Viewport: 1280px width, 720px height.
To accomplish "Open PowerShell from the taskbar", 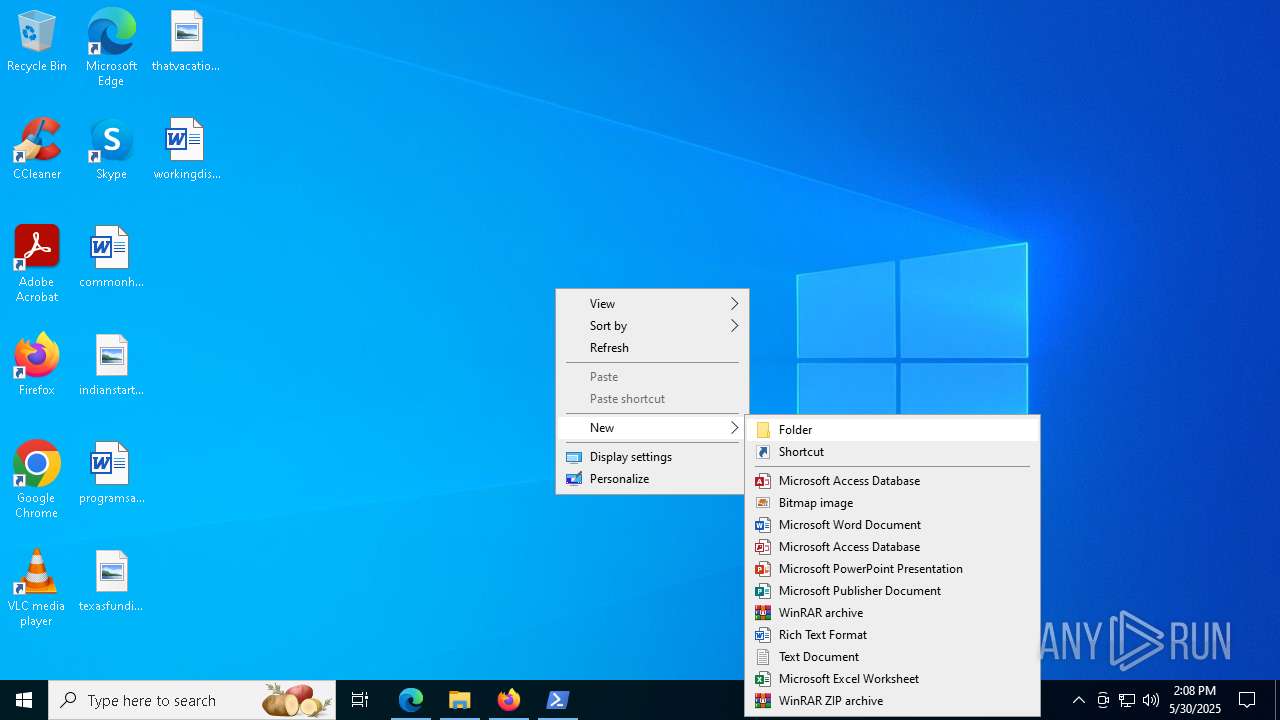I will 558,700.
